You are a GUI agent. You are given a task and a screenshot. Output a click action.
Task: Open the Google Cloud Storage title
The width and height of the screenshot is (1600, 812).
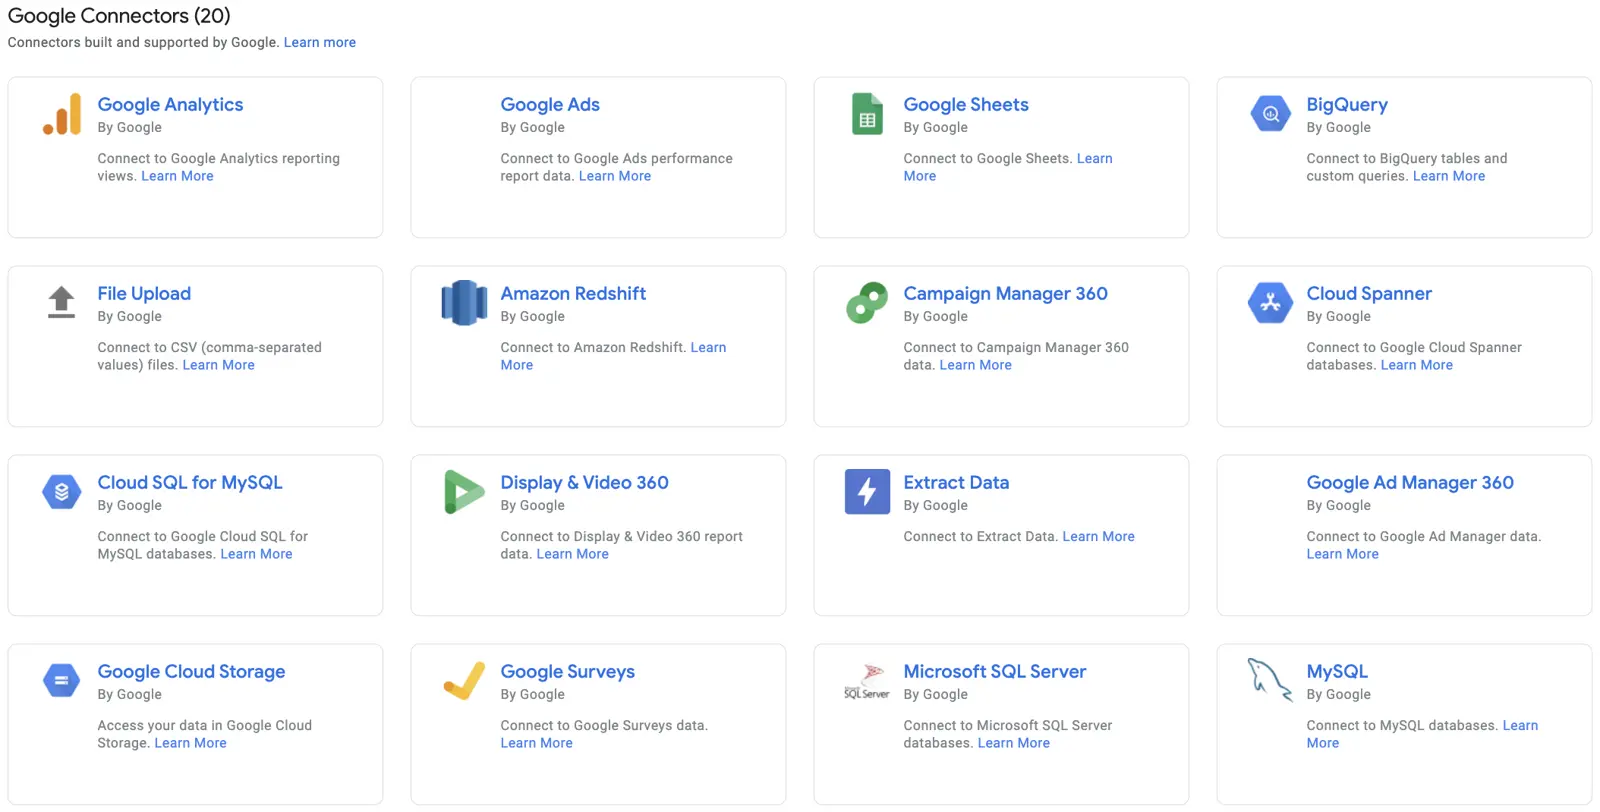pyautogui.click(x=191, y=672)
